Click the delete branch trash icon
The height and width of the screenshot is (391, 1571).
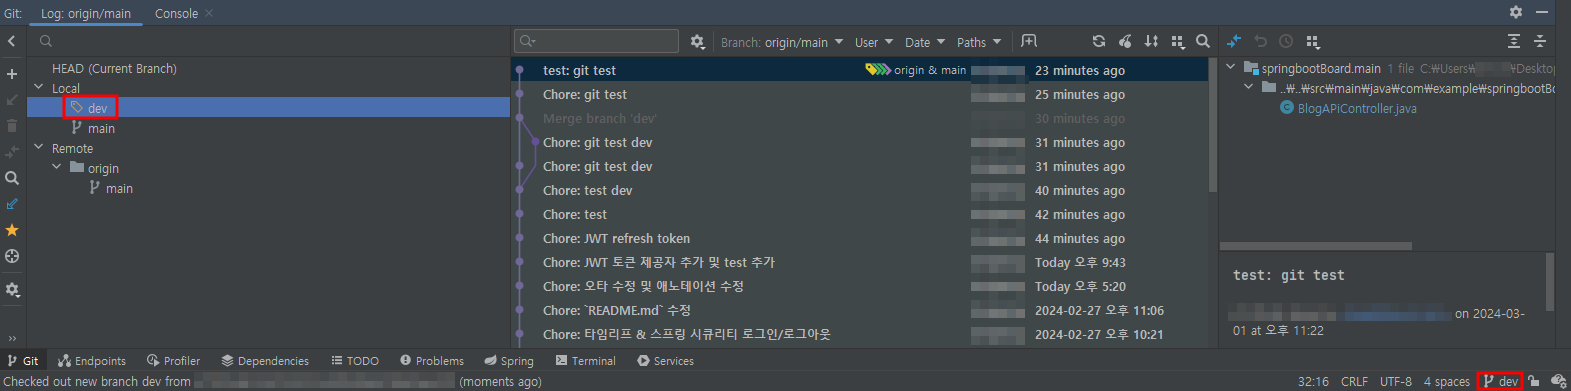[x=12, y=126]
